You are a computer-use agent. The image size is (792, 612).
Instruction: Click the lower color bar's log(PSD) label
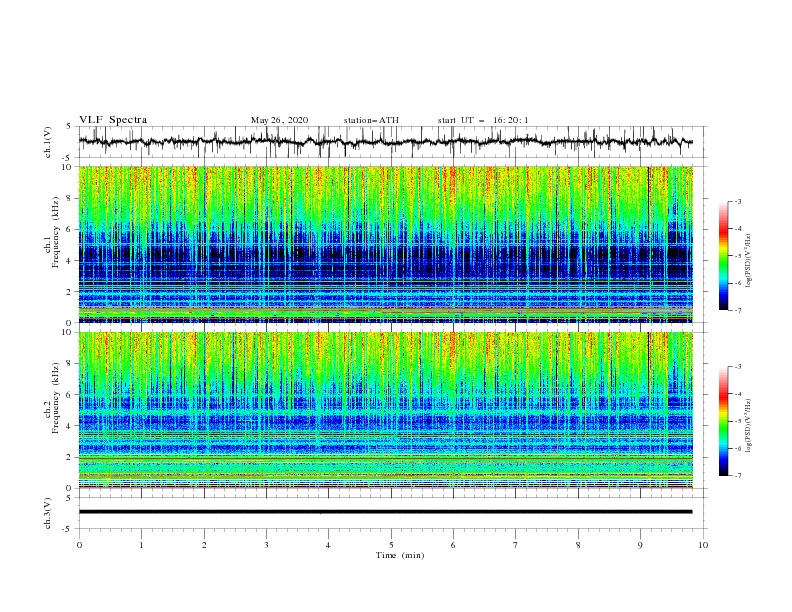(x=748, y=426)
